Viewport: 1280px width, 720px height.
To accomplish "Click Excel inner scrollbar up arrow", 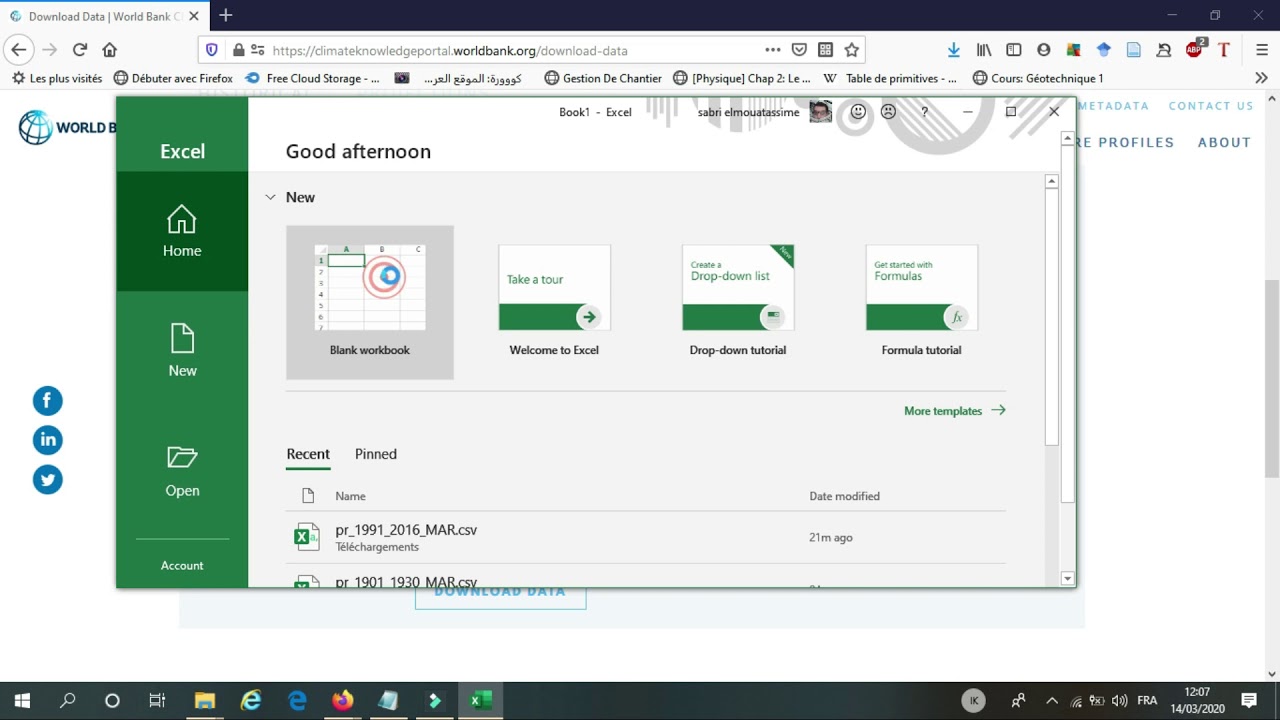I will pyautogui.click(x=1051, y=182).
